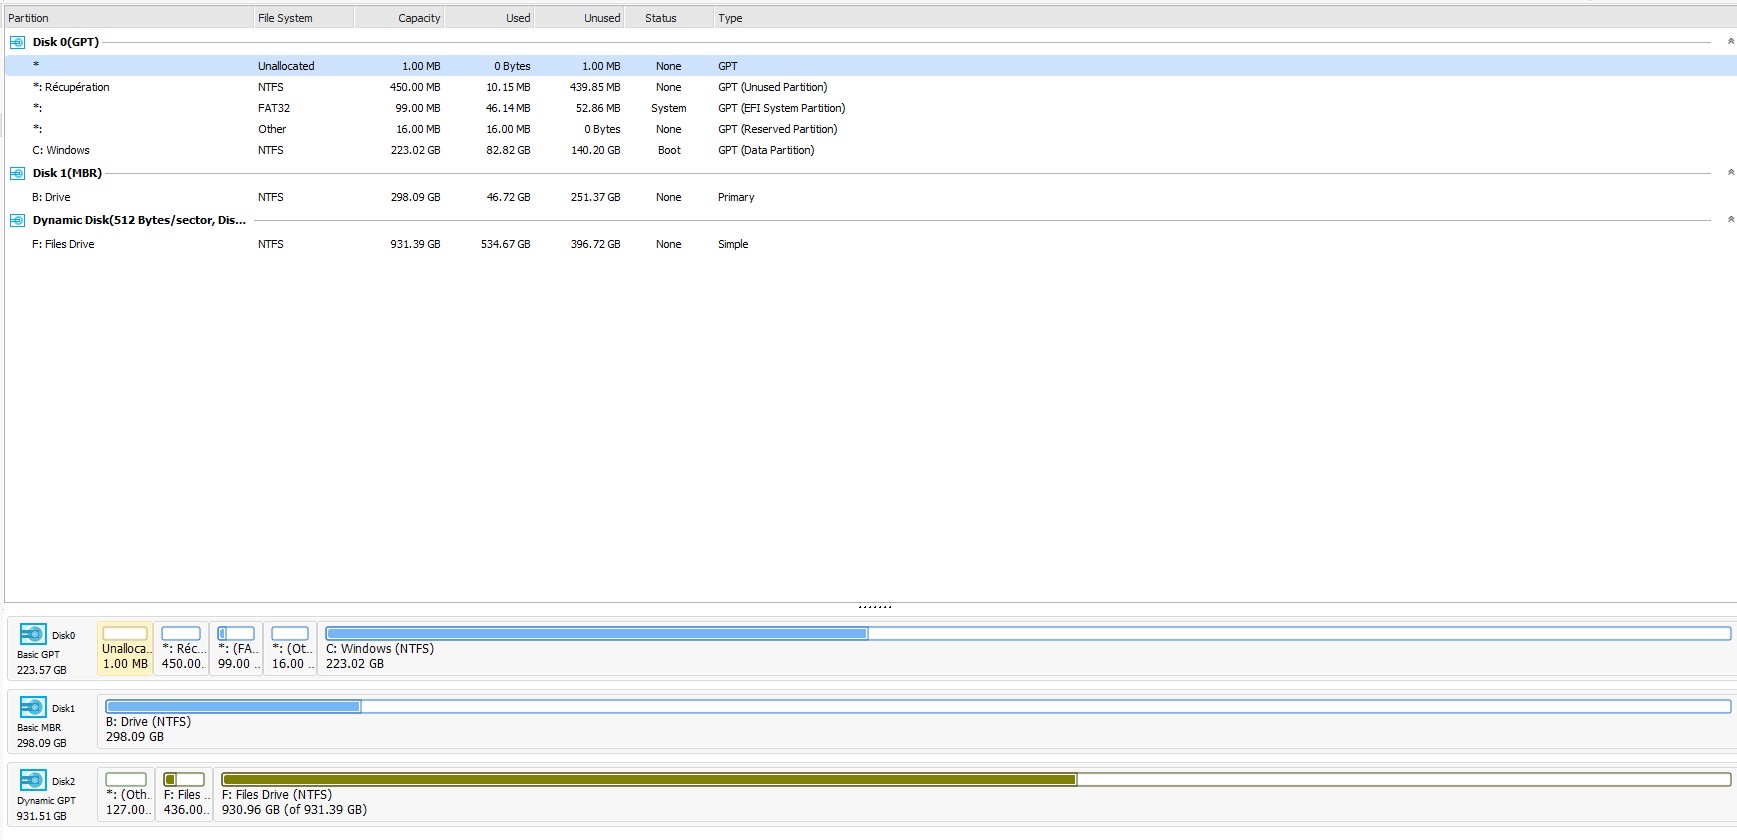1737x840 pixels.
Task: Select the B: Drive (NTFS) block in disk map
Action: tap(917, 721)
